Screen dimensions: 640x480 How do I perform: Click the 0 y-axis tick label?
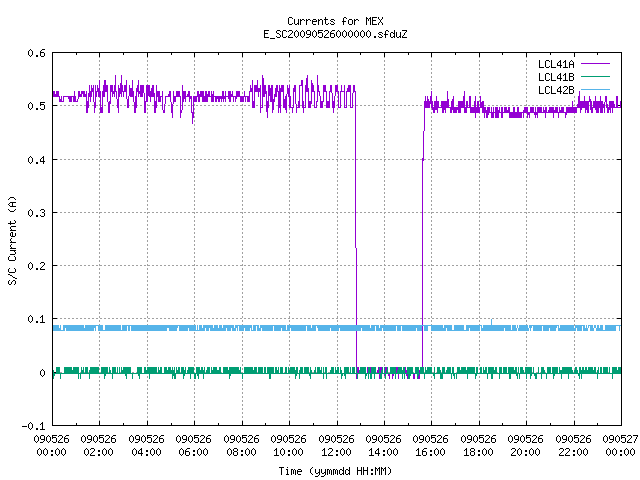42,373
